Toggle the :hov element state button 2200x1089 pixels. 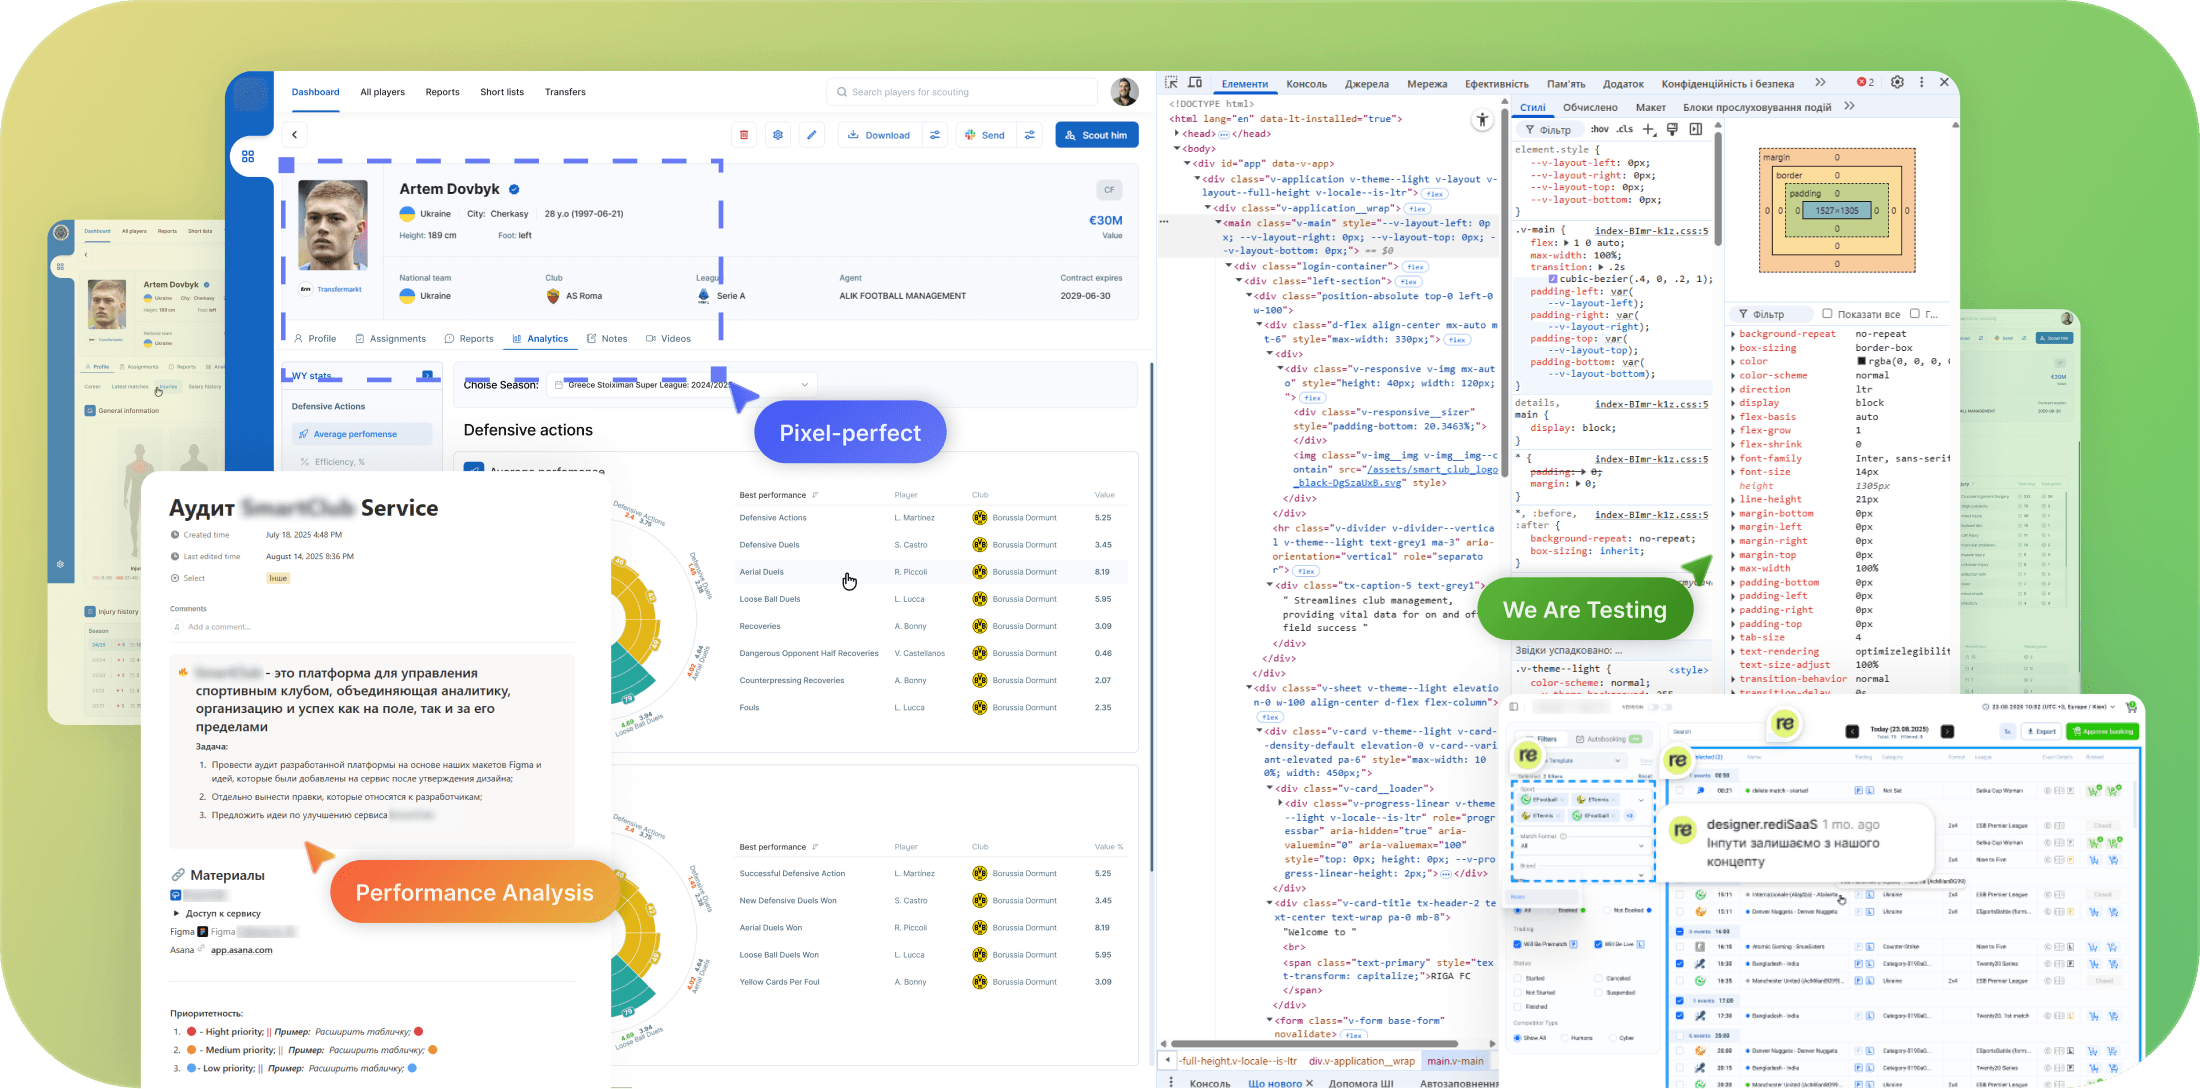[1600, 129]
